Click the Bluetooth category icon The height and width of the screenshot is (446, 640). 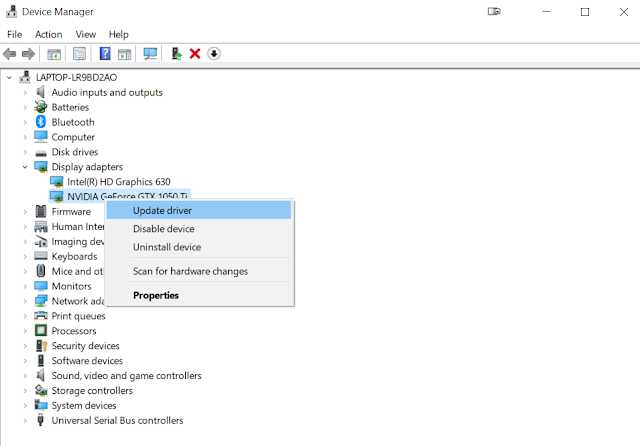click(x=41, y=122)
